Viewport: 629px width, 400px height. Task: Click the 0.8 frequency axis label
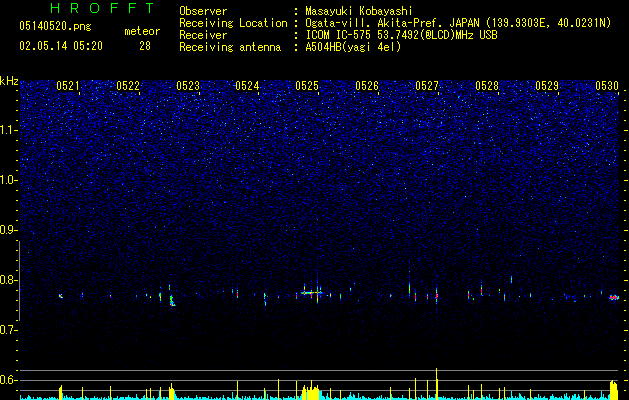(x=9, y=280)
